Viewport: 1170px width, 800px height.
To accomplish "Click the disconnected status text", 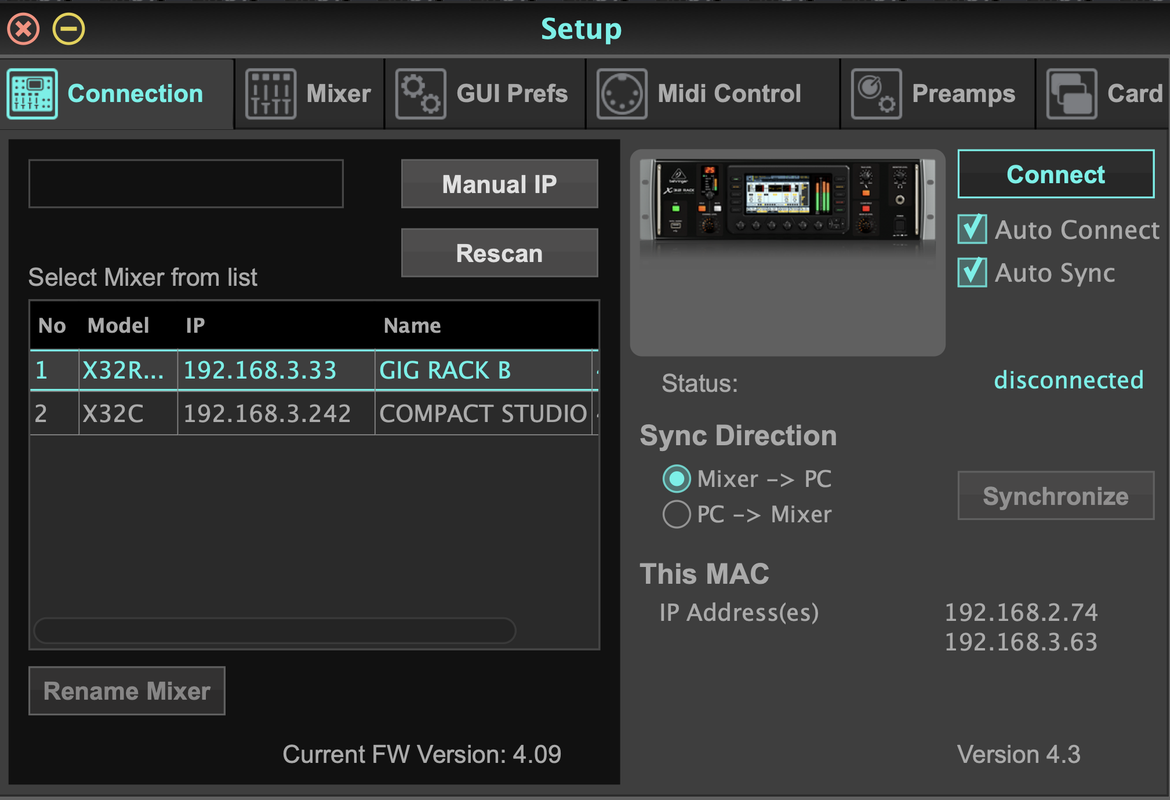I will point(1069,380).
